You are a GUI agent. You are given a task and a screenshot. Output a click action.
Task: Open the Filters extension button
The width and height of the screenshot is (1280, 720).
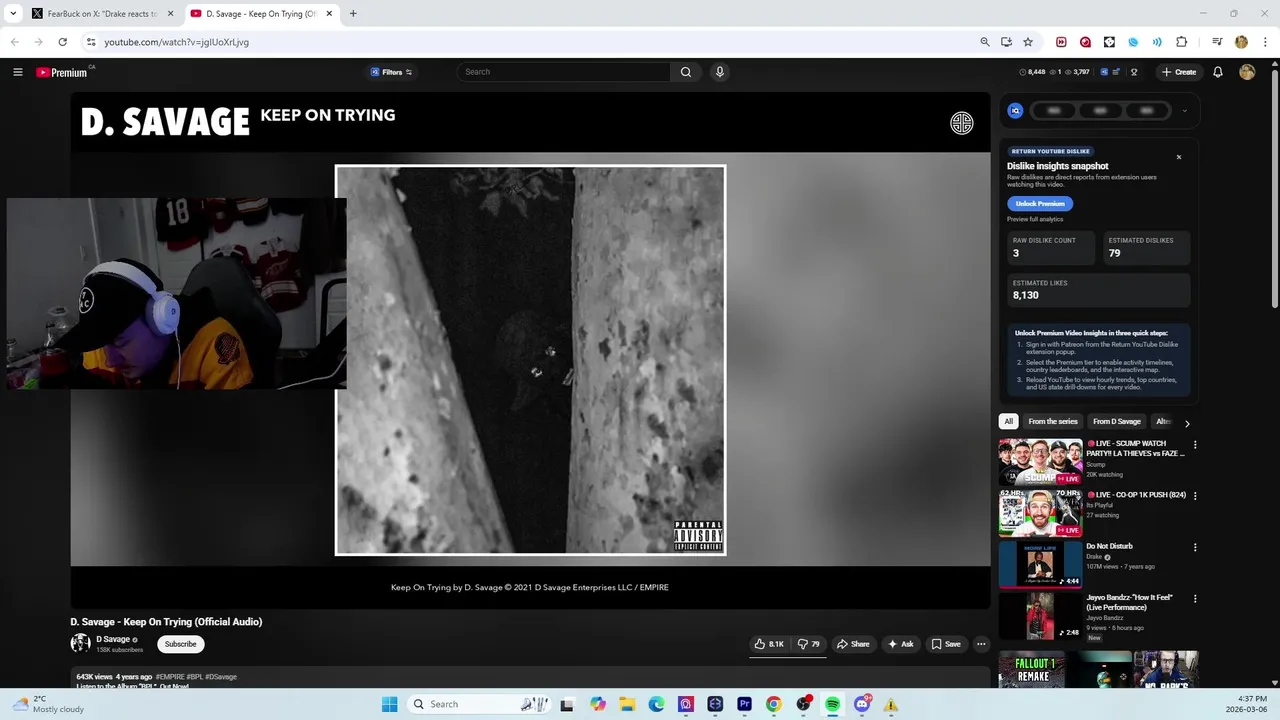[391, 72]
